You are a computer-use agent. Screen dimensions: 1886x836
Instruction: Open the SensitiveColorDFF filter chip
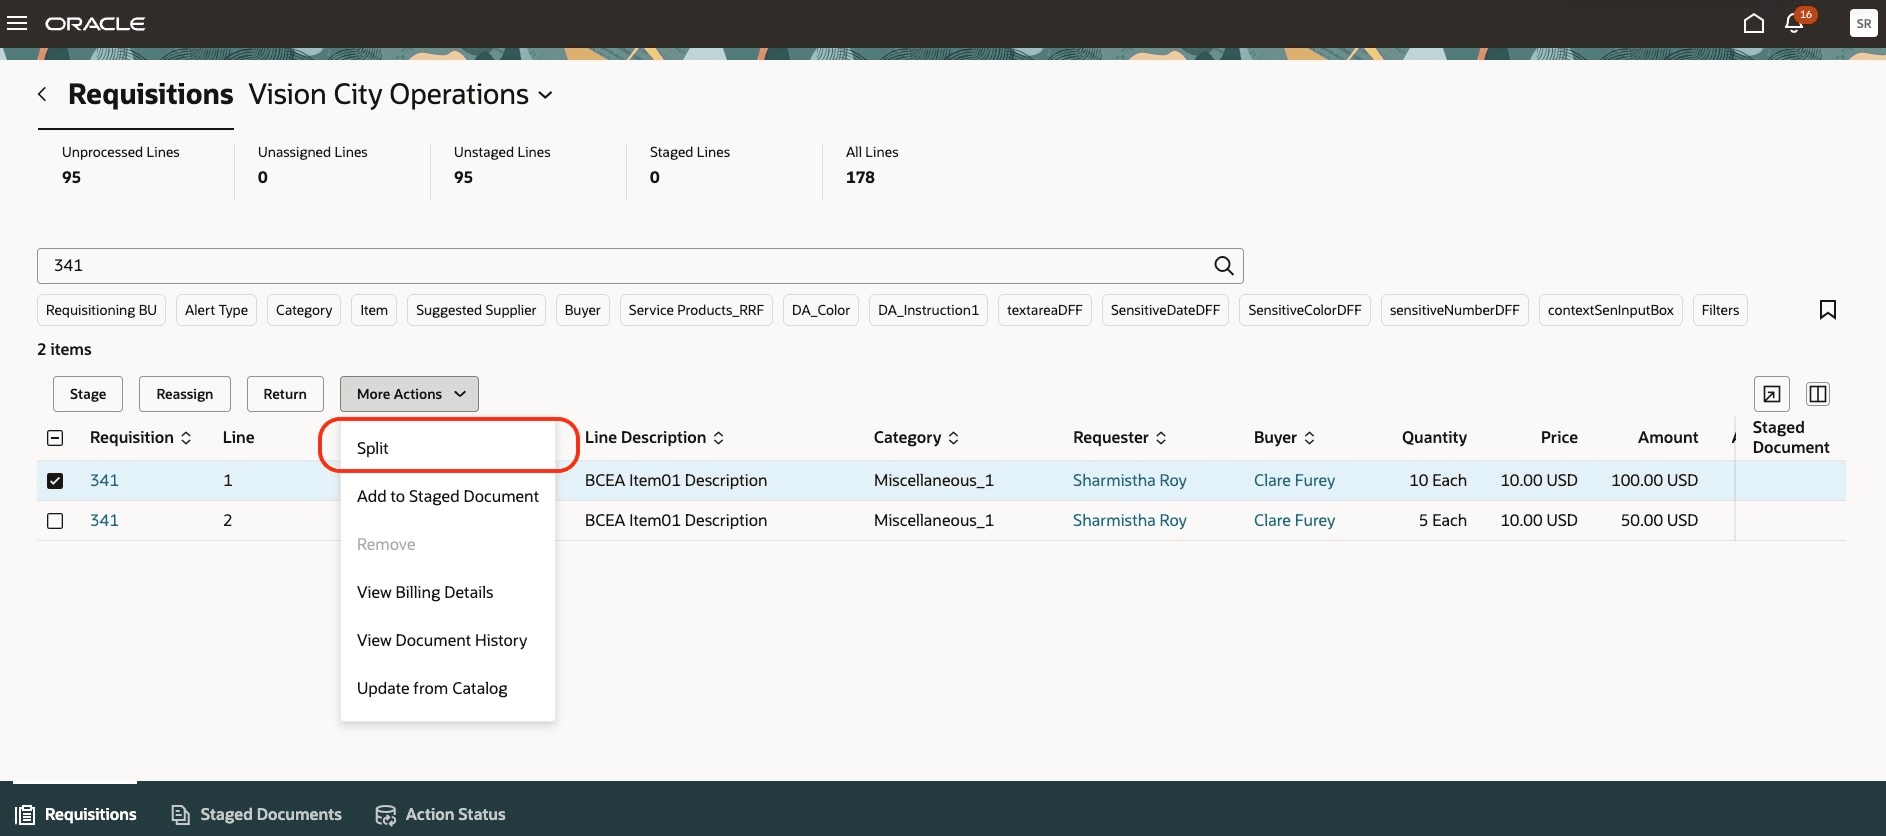(x=1305, y=310)
